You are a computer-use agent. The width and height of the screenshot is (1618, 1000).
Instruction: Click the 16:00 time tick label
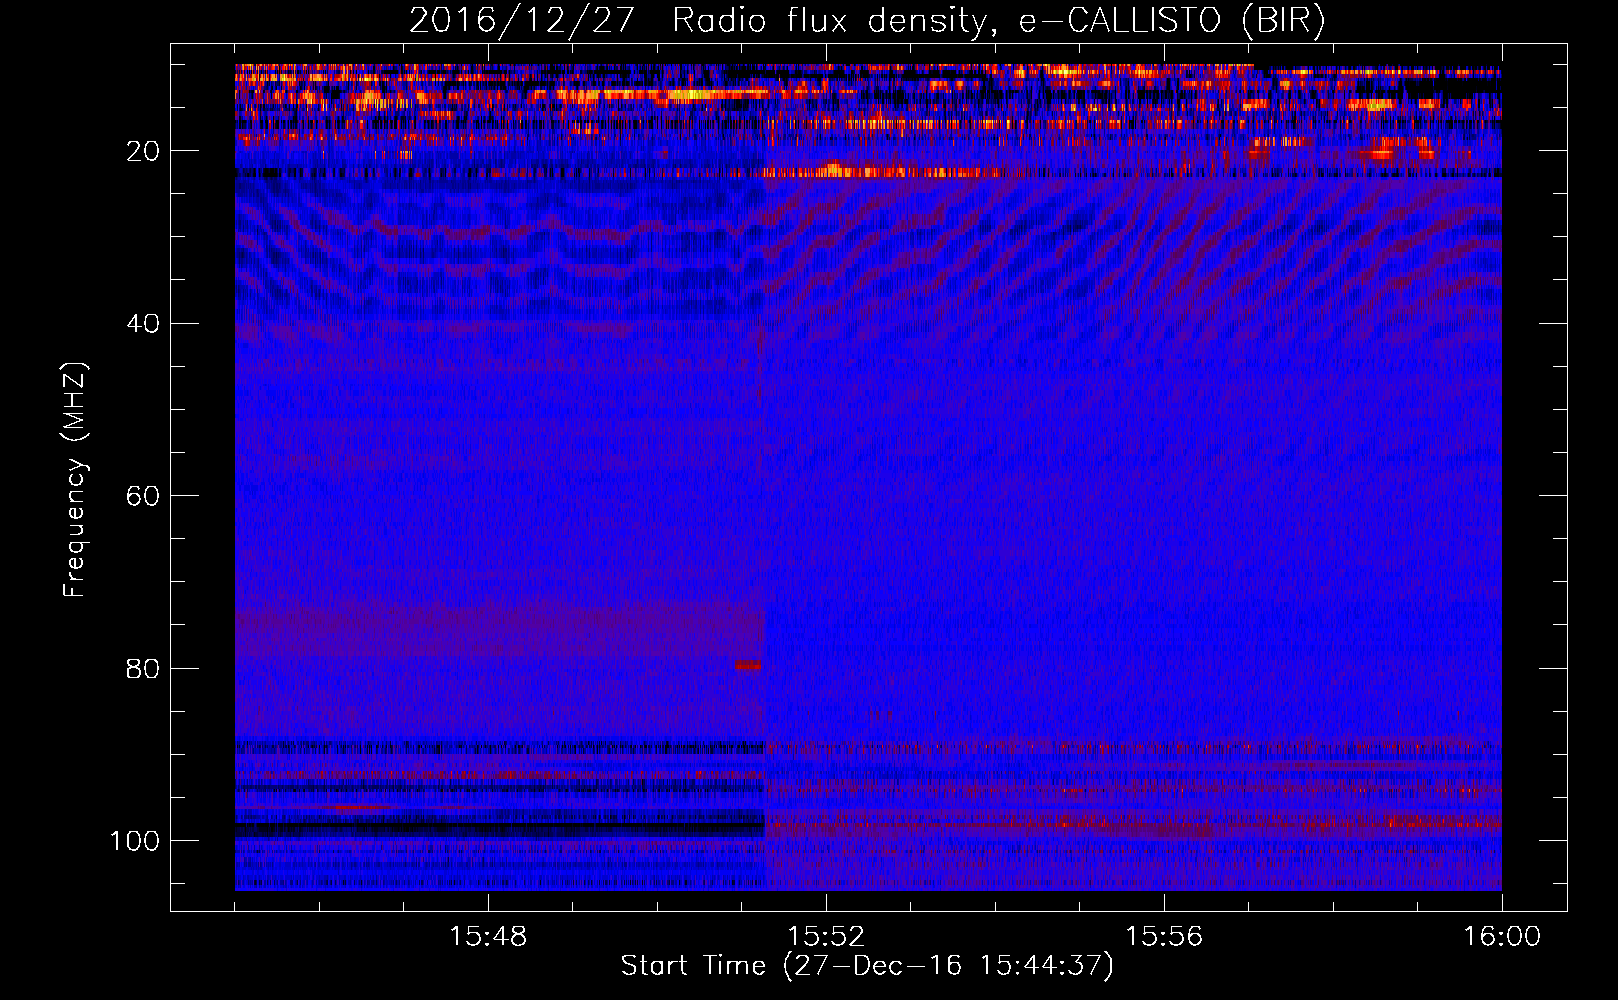point(1502,936)
